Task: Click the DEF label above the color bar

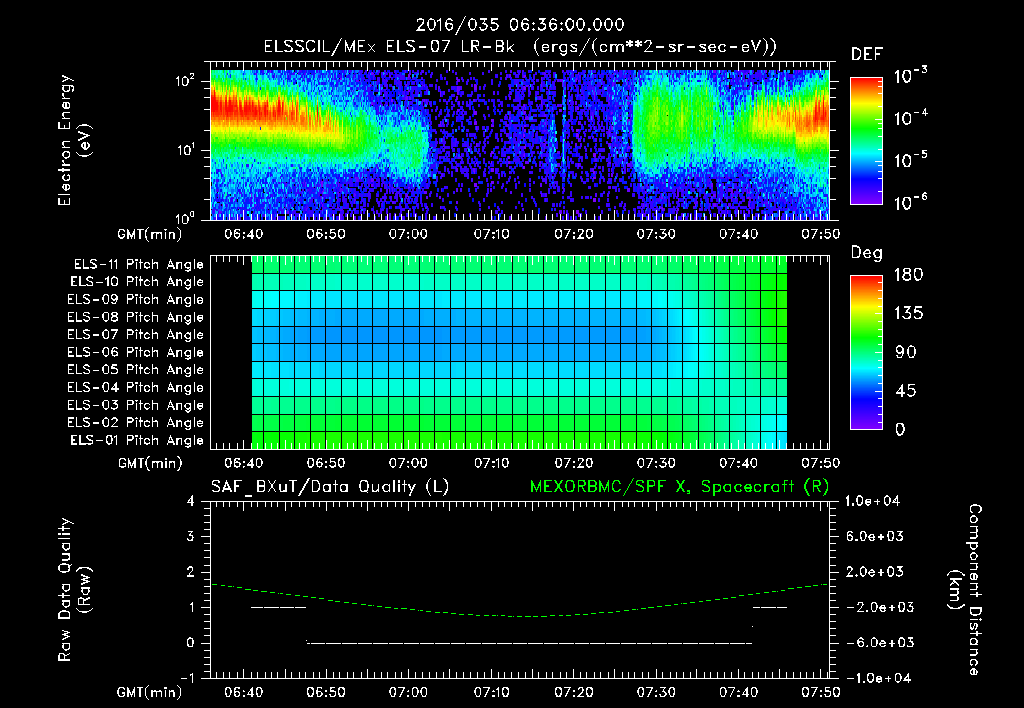Action: (x=867, y=55)
